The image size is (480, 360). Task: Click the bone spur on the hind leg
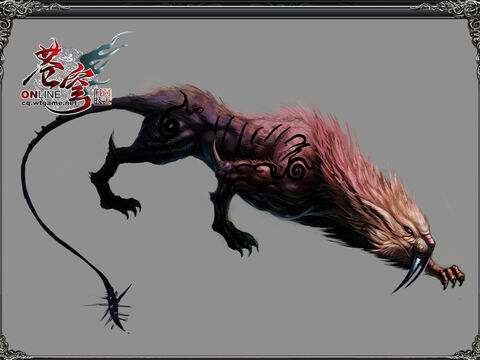coord(112,142)
